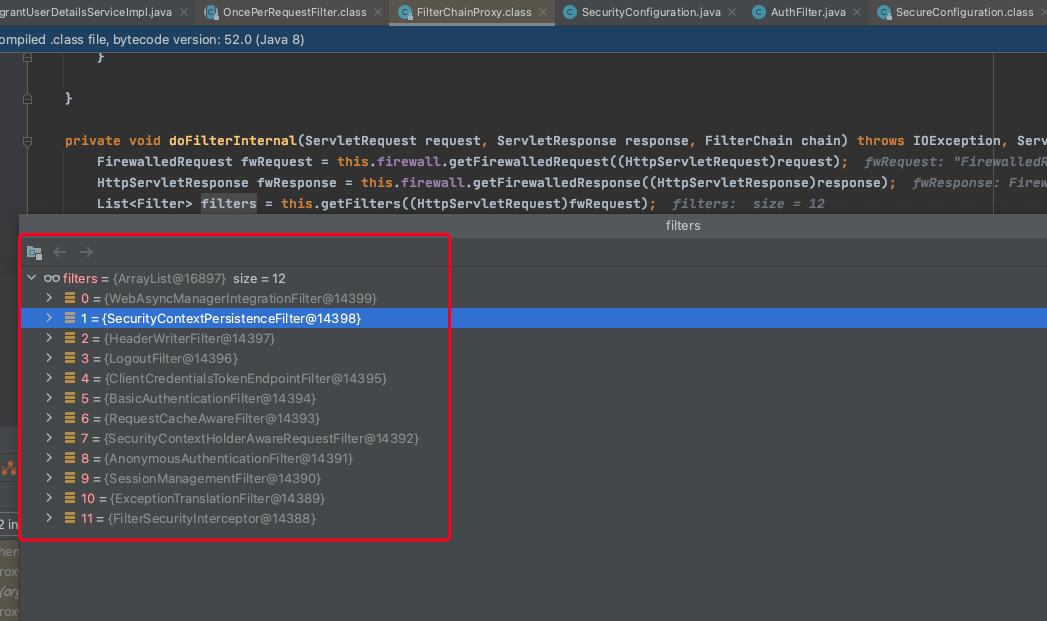Click a code folding minus icon in the editor gutter
This screenshot has width=1047, height=621.
coord(27,98)
